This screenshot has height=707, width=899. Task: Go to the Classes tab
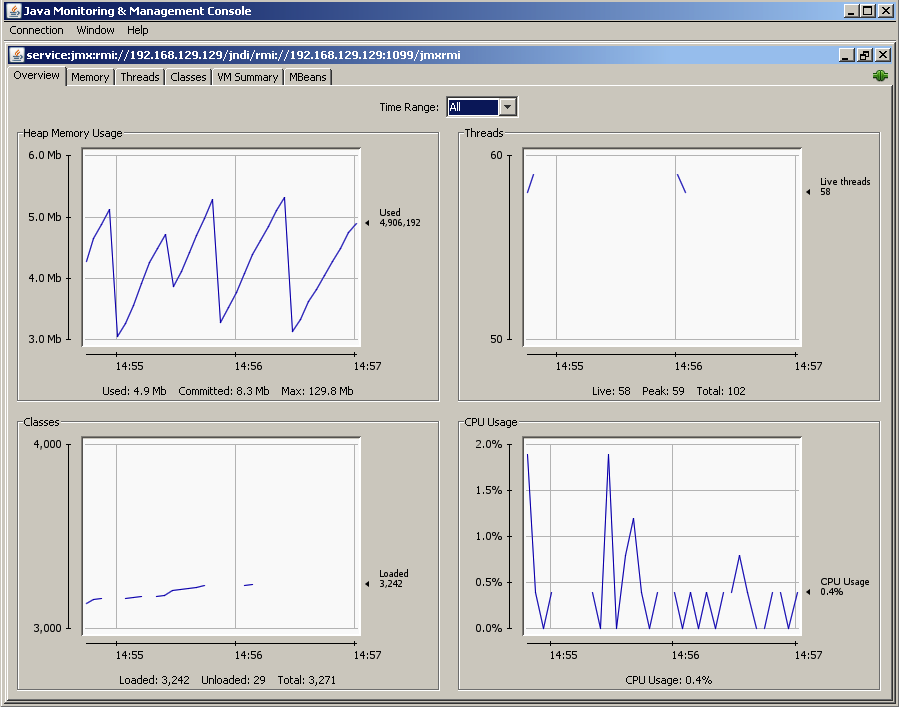[x=188, y=77]
